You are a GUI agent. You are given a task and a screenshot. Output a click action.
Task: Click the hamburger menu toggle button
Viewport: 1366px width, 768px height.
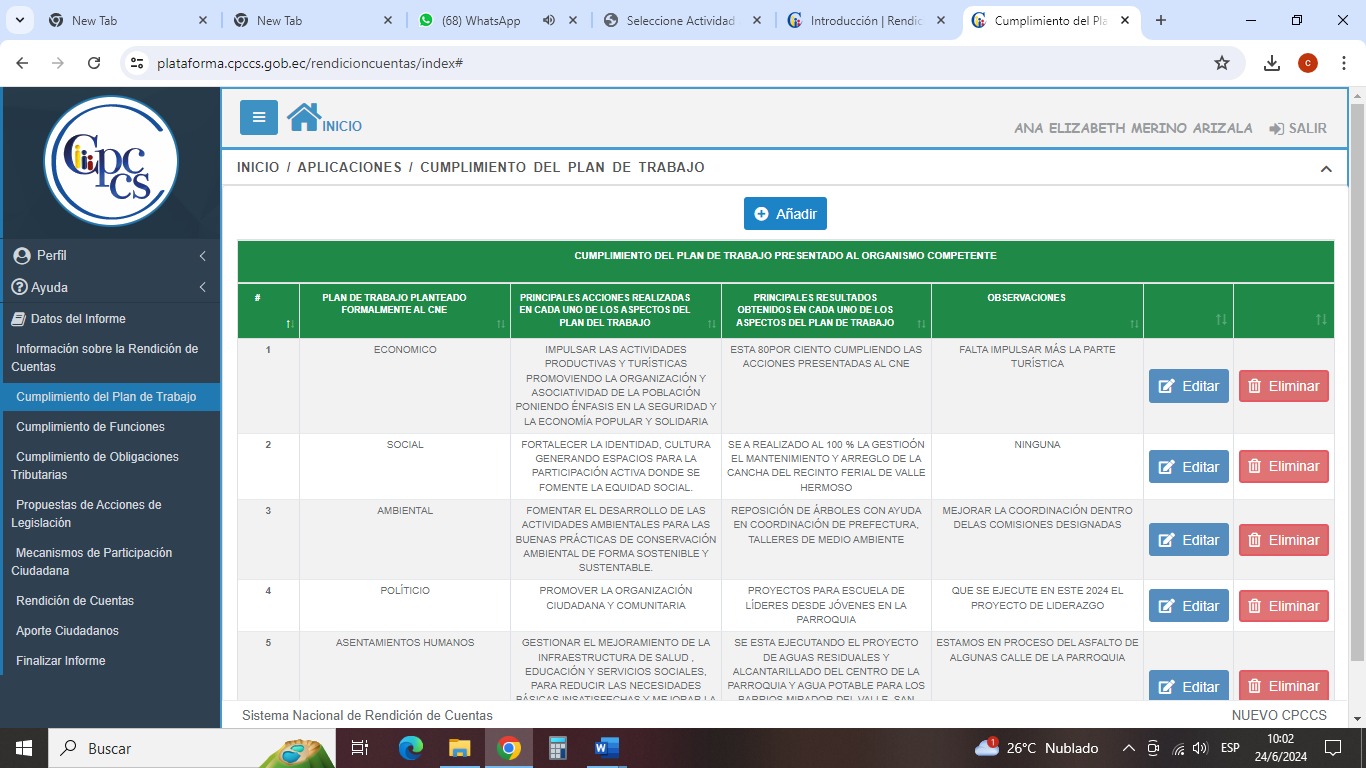[258, 117]
